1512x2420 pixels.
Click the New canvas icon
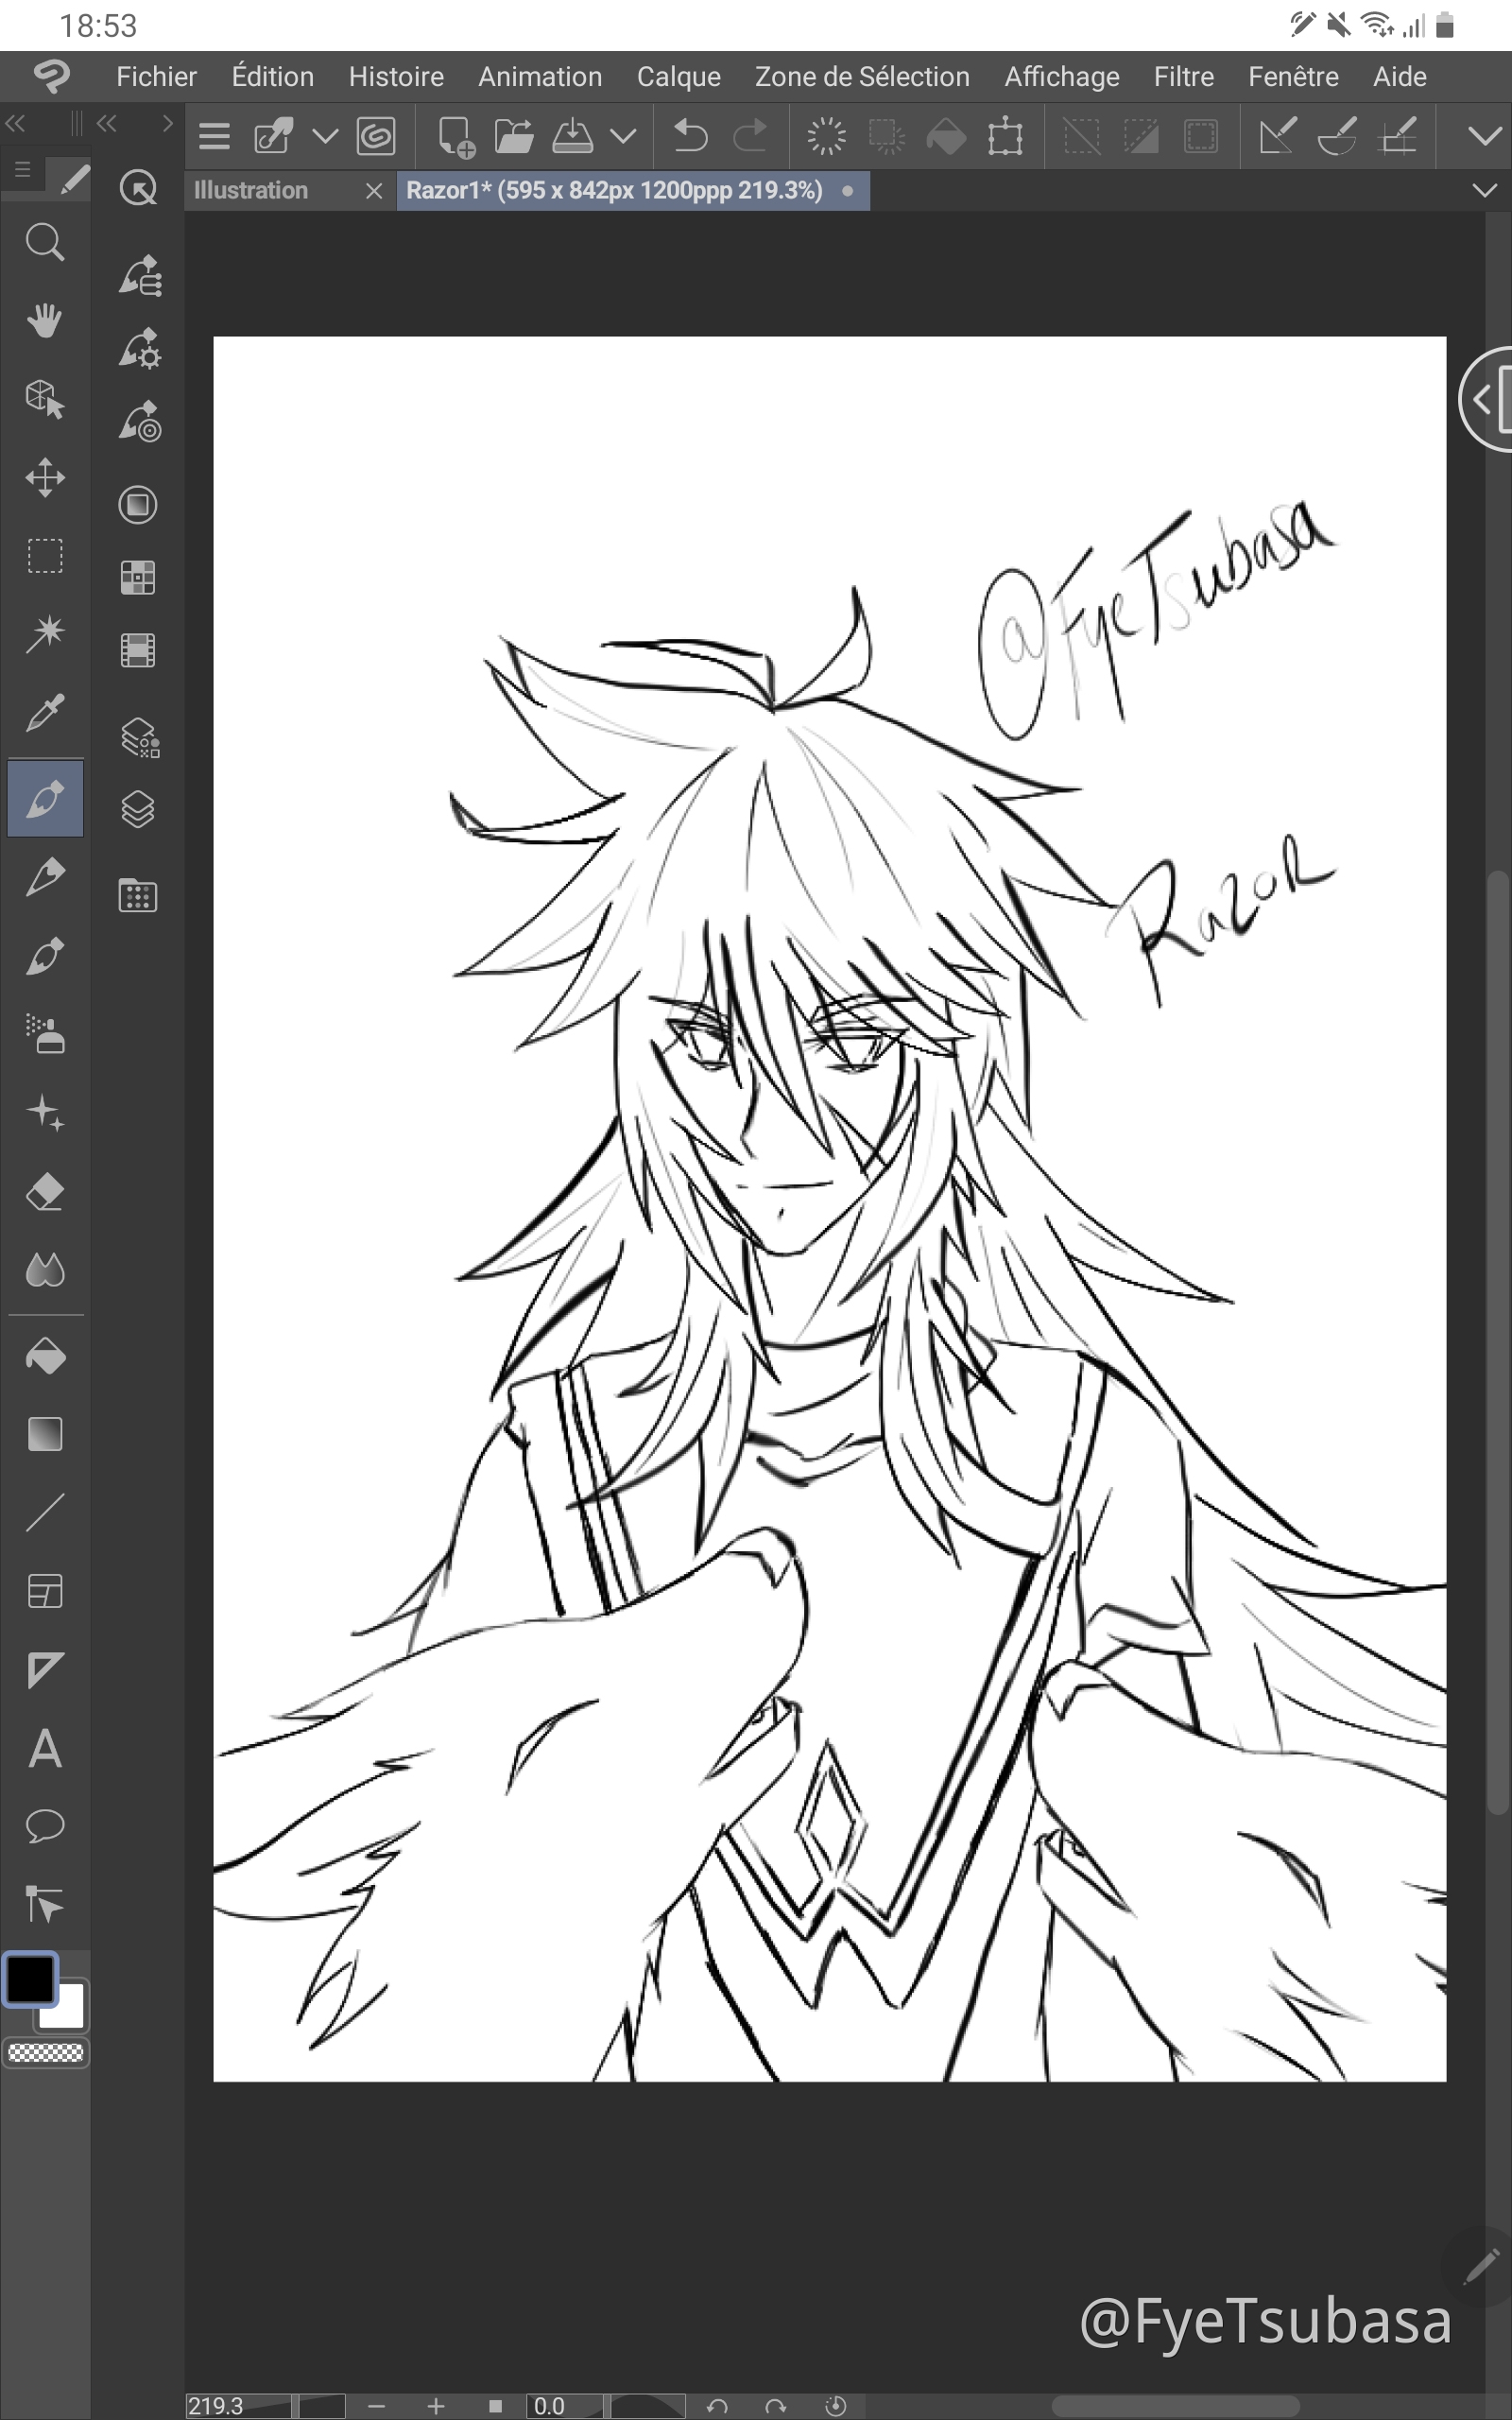(456, 136)
